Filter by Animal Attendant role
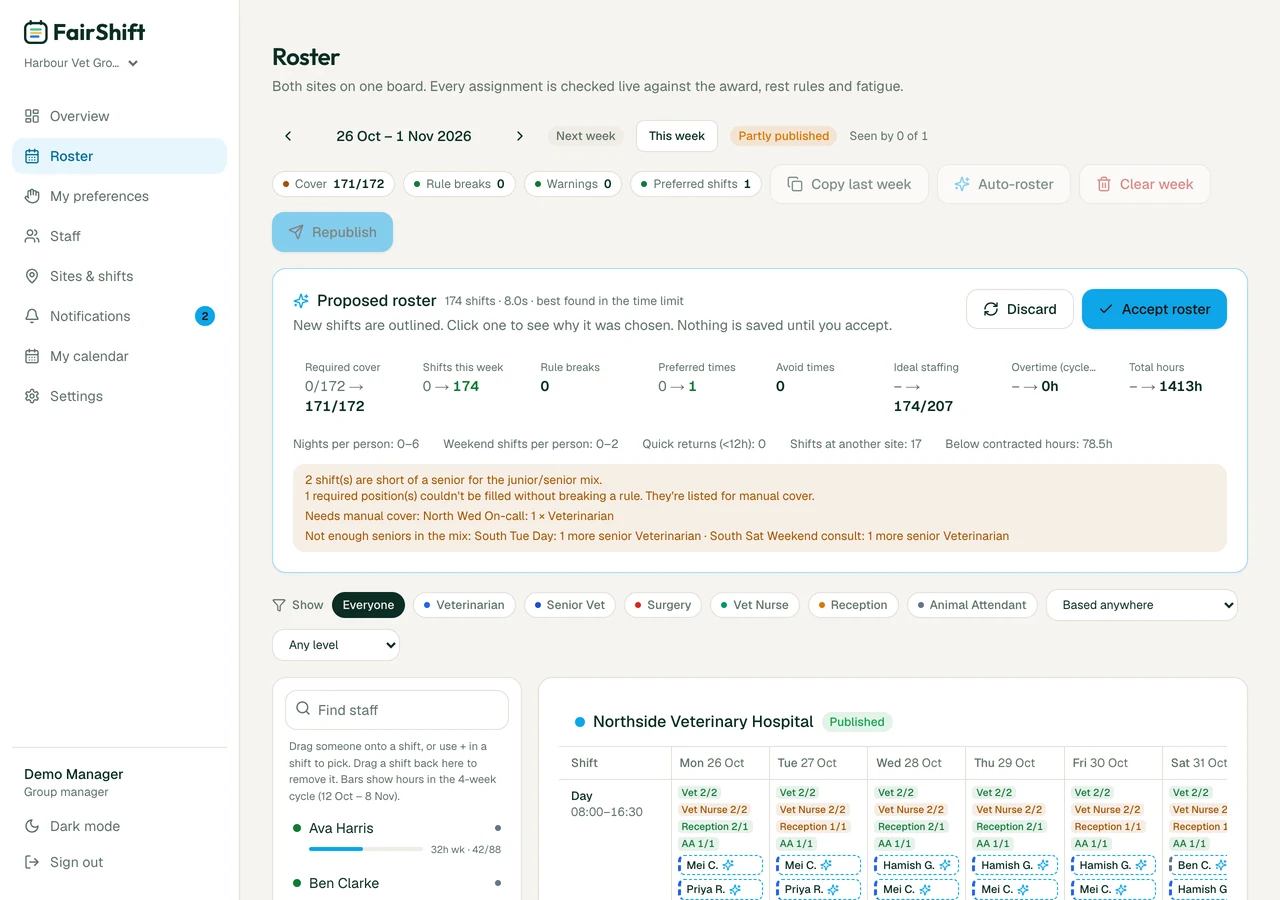 [972, 605]
